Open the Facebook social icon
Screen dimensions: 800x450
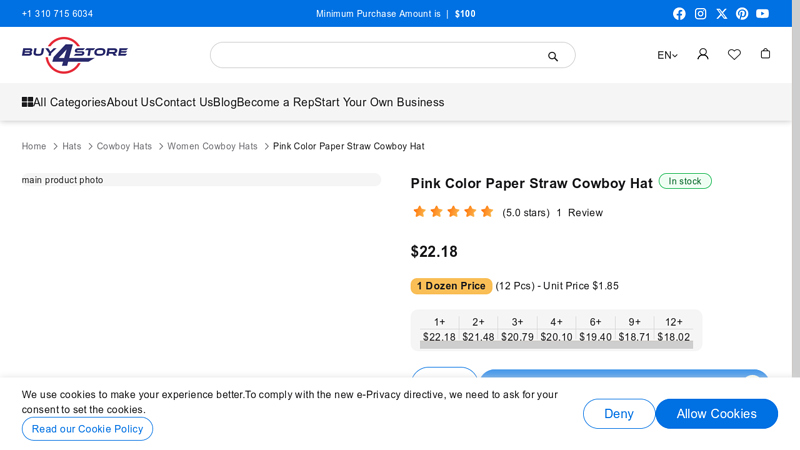click(x=679, y=14)
